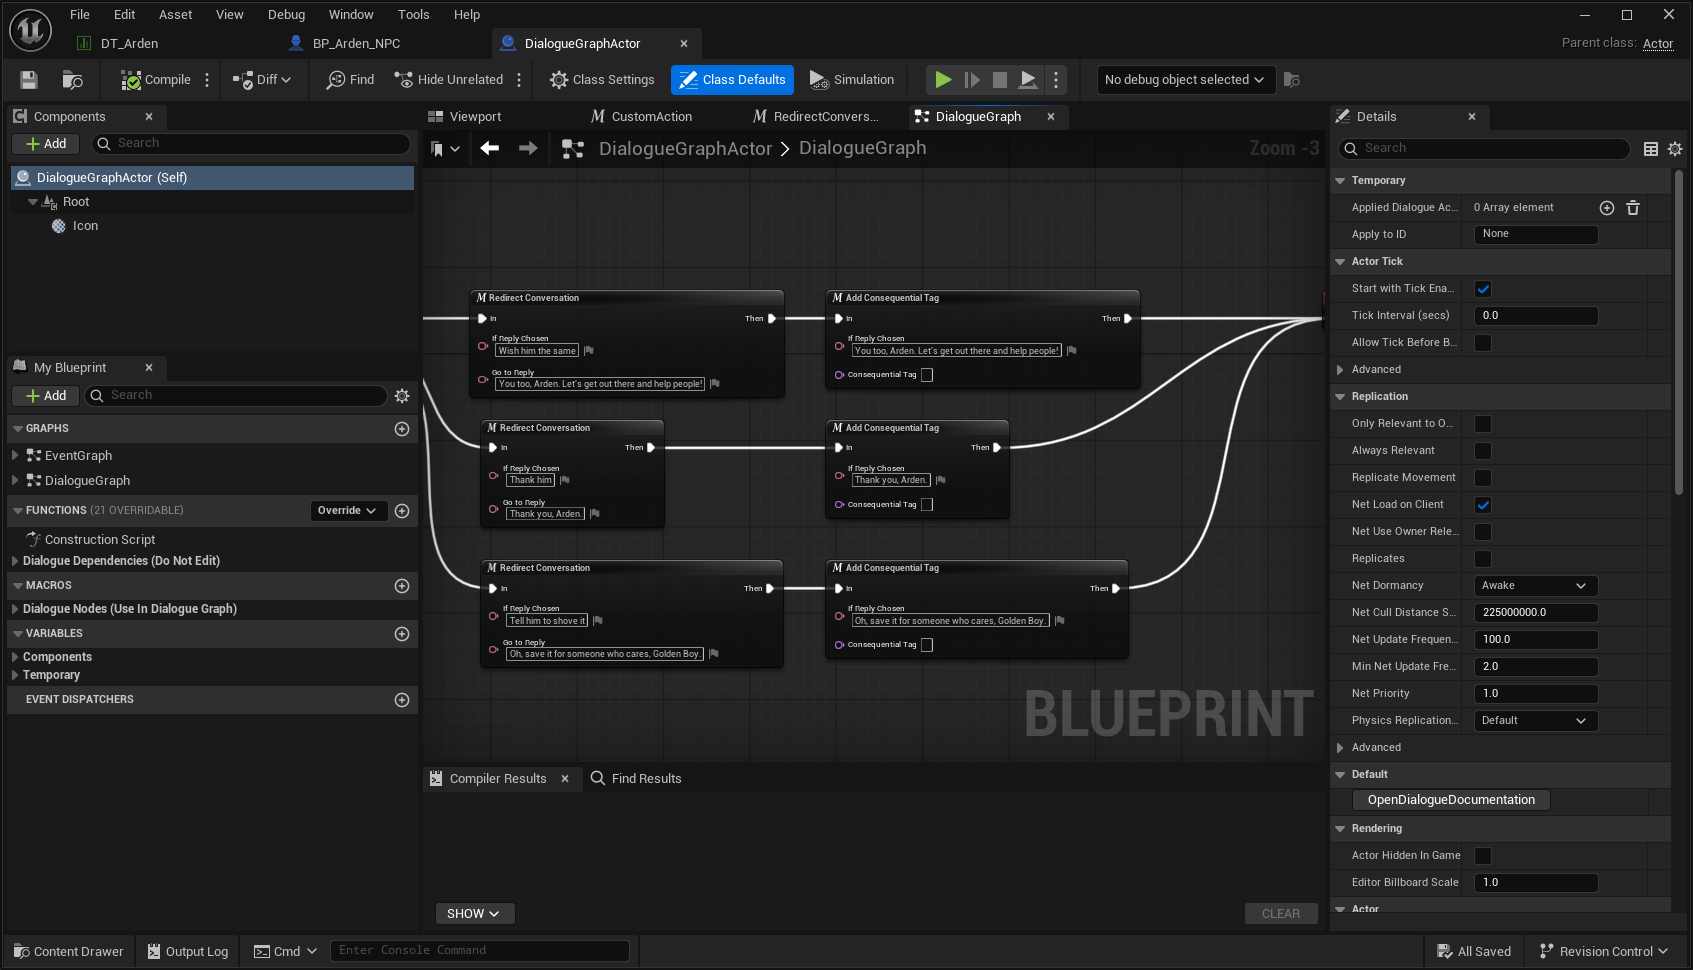Enable Actor Hidden In Game checkbox

click(1483, 856)
